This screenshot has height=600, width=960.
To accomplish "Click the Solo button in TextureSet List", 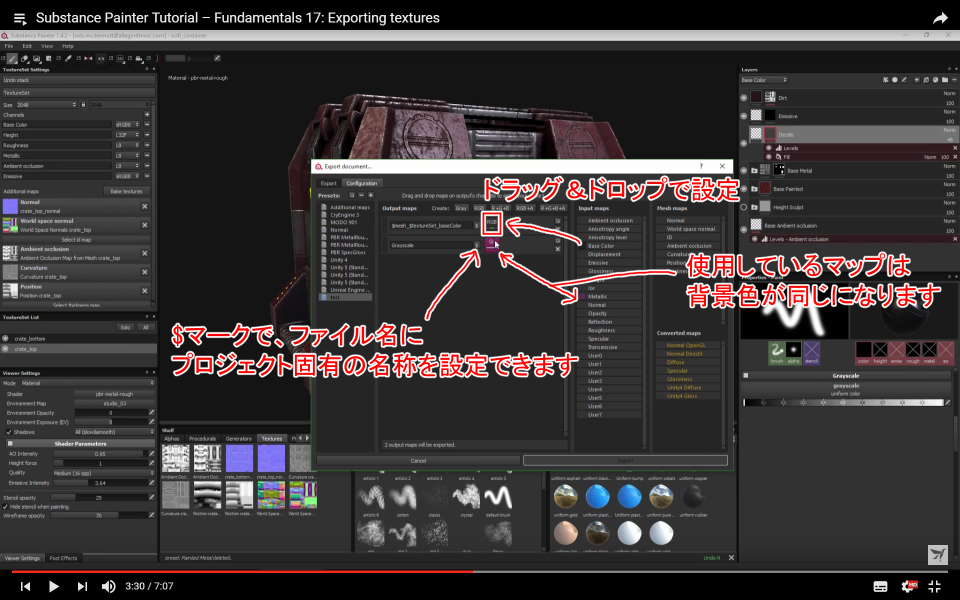I will [126, 328].
